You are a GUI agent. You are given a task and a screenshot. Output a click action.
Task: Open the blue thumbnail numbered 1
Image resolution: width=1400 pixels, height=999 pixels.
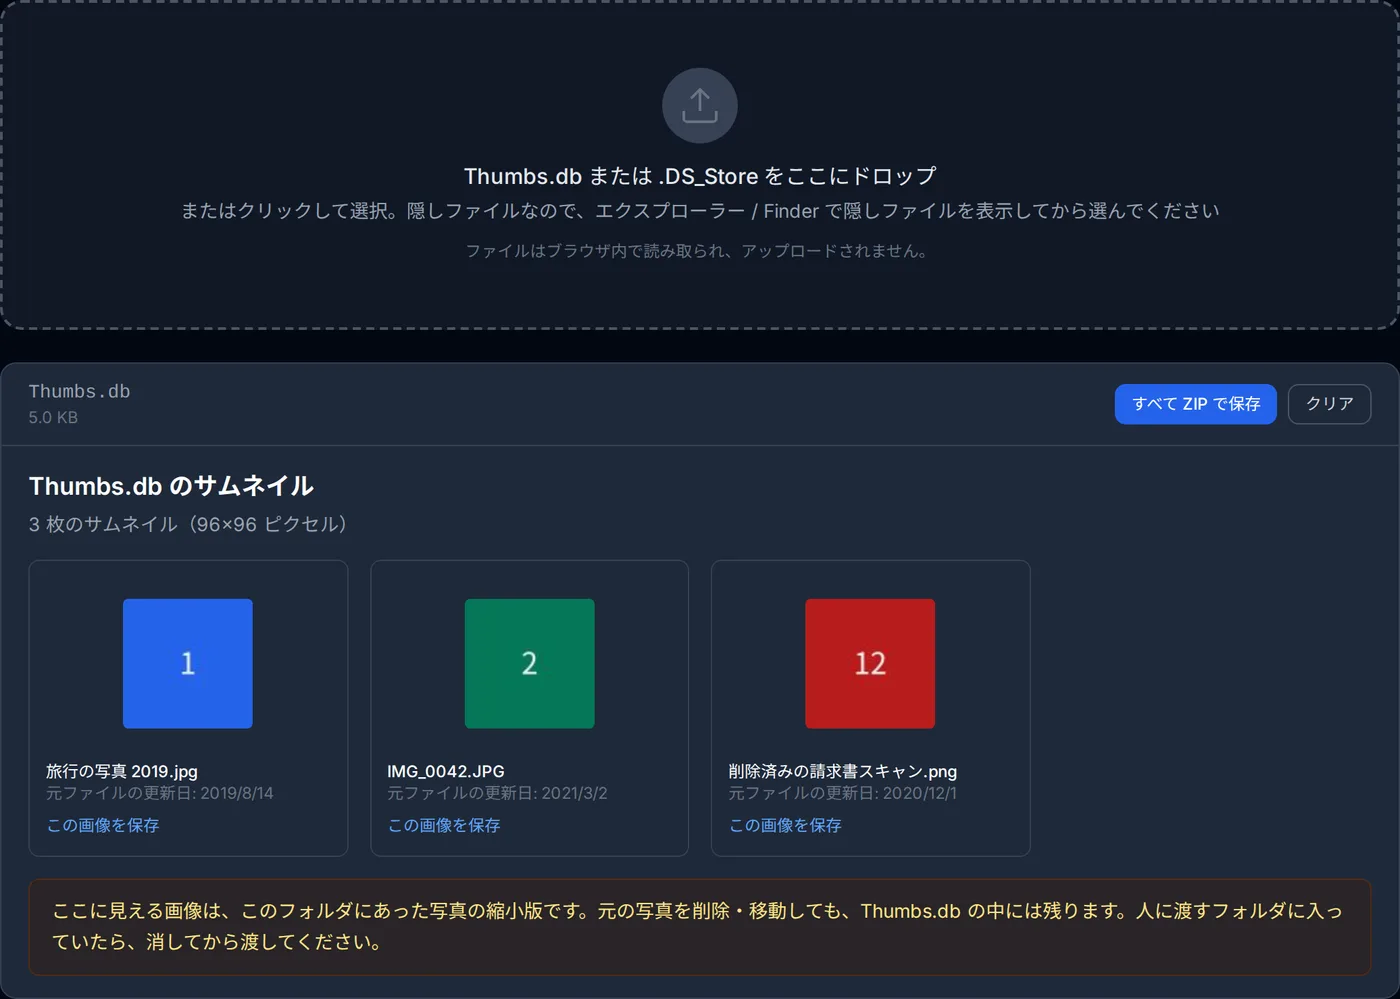(x=188, y=663)
